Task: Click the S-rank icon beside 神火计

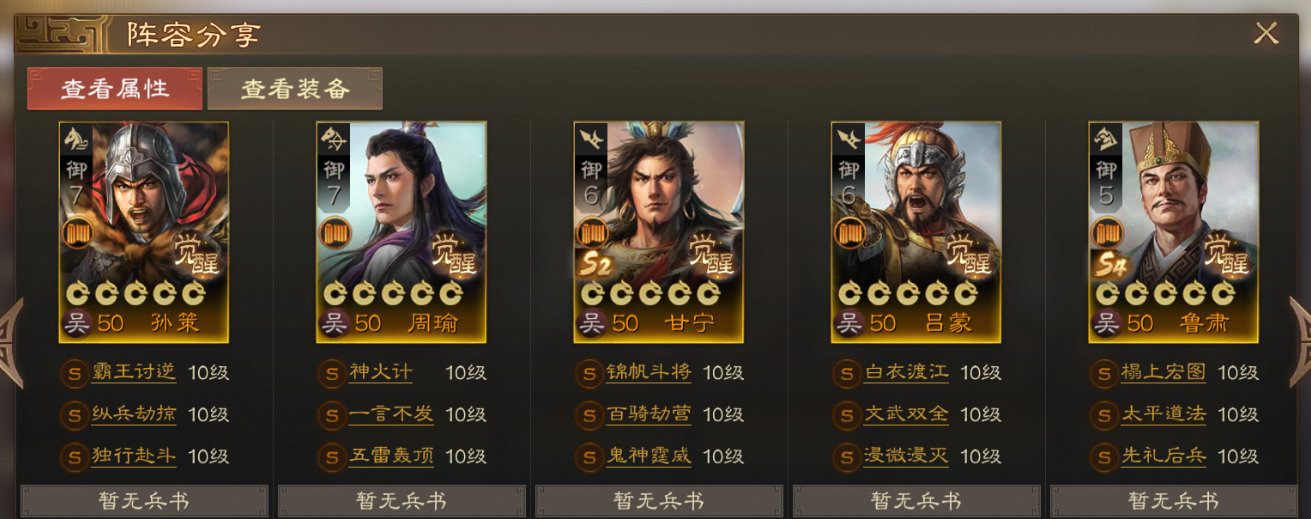Action: tap(332, 374)
